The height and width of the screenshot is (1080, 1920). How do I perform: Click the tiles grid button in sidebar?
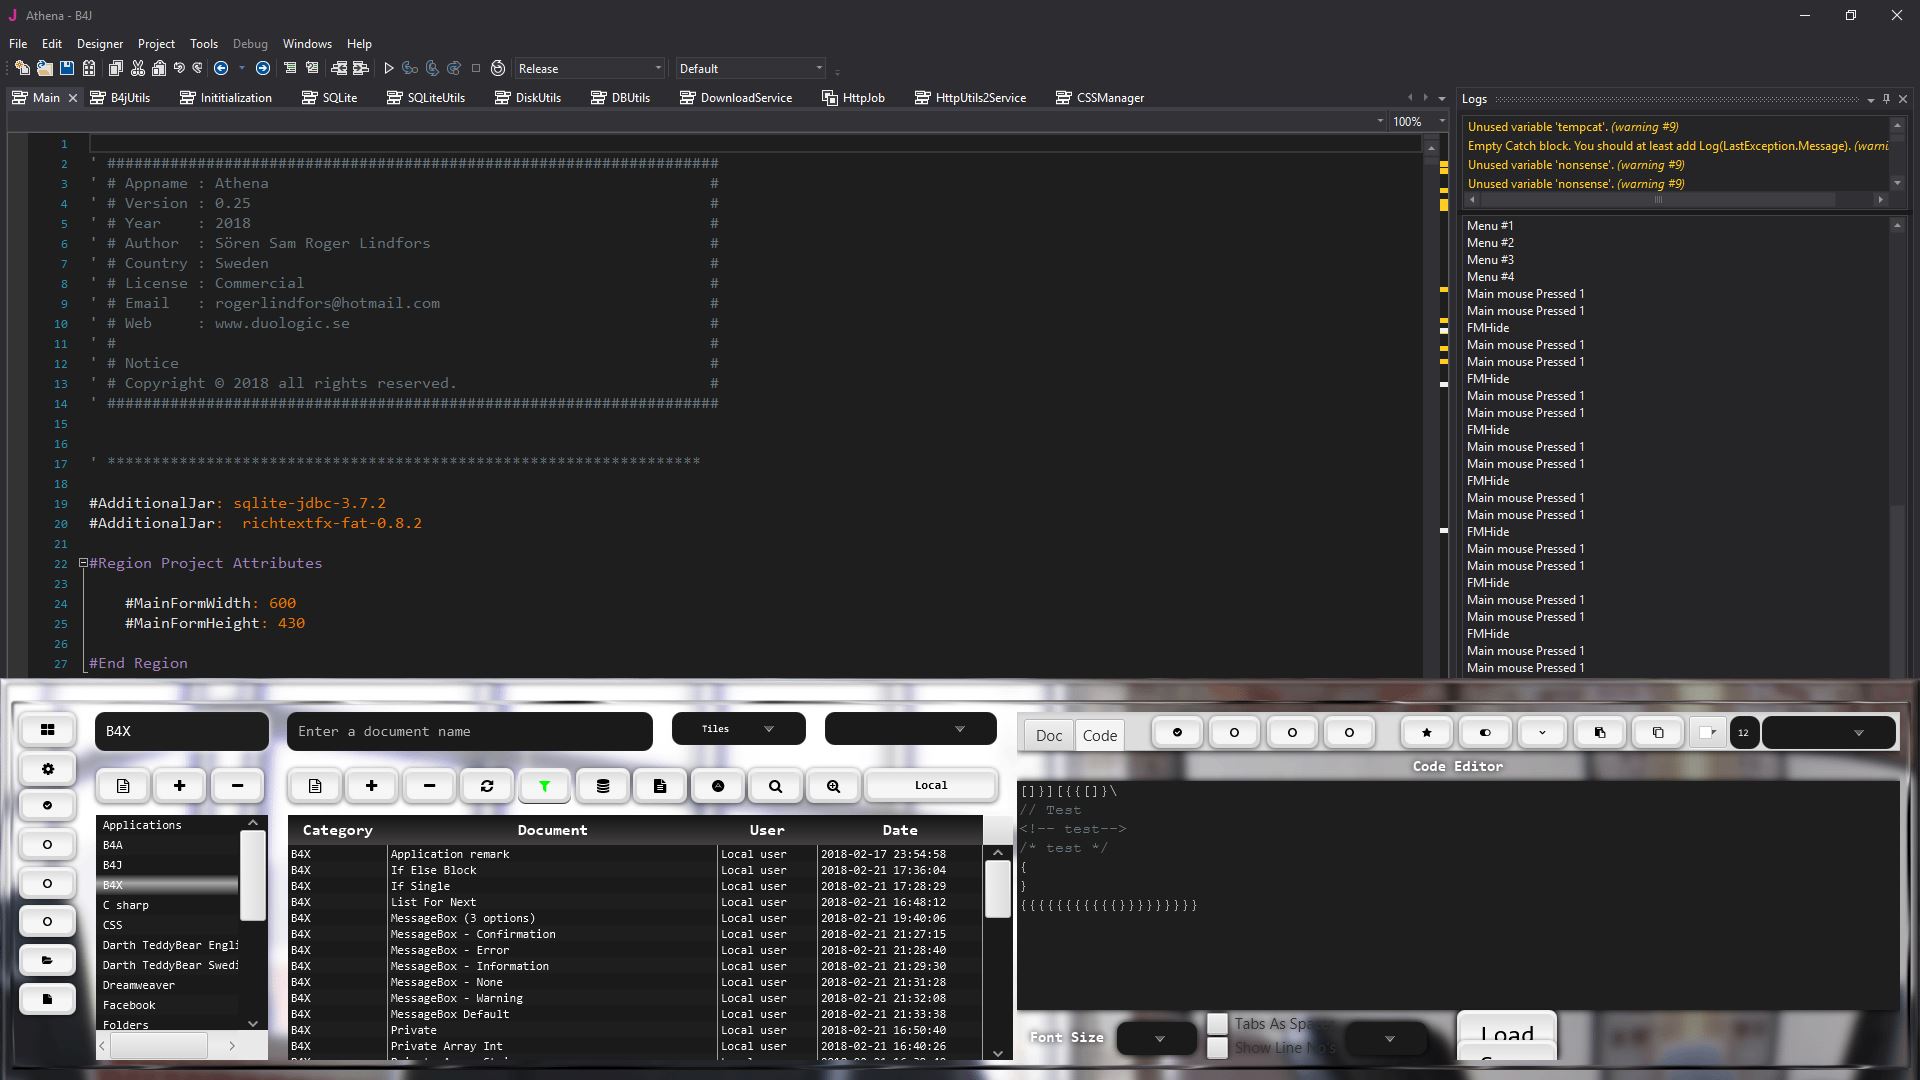pyautogui.click(x=47, y=730)
